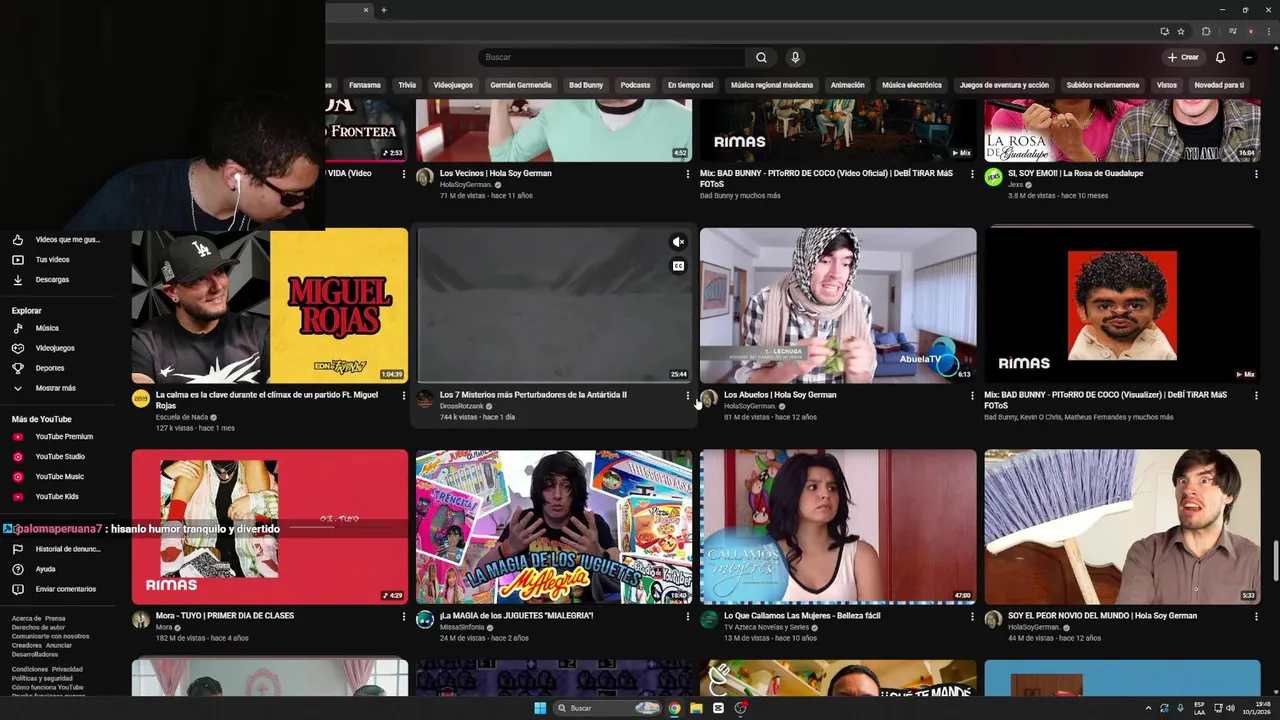
Task: Select the Germán Garmendia chip
Action: coord(521,85)
